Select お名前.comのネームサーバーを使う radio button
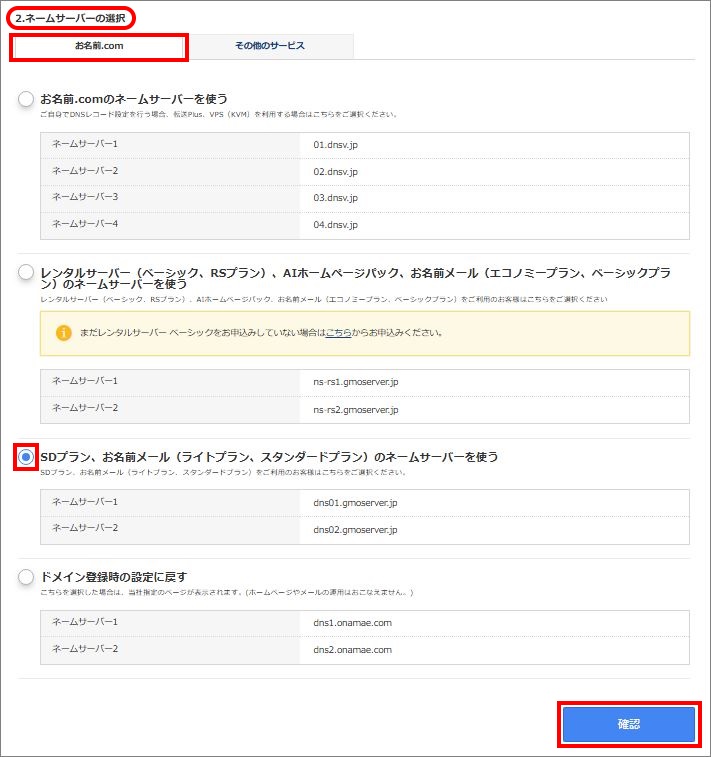711x757 pixels. point(26,99)
